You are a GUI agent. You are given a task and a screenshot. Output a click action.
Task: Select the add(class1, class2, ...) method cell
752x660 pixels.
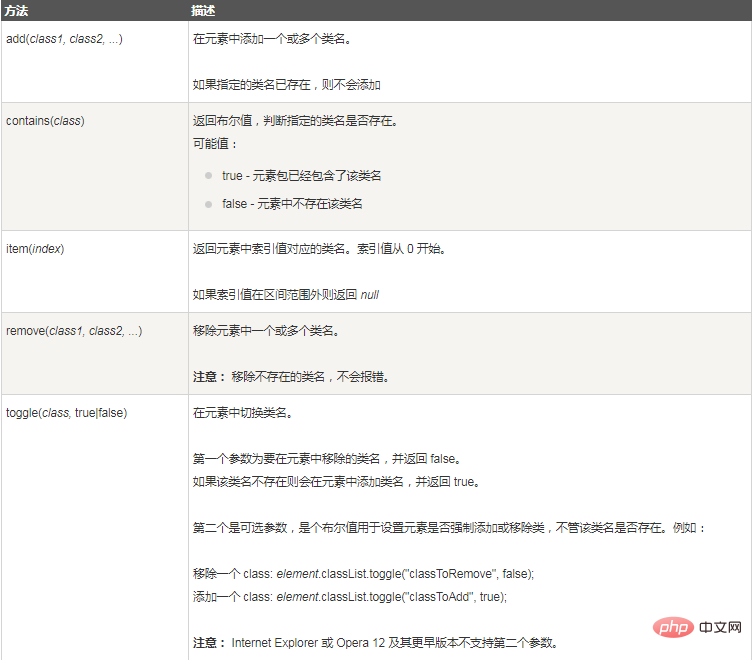(95, 61)
